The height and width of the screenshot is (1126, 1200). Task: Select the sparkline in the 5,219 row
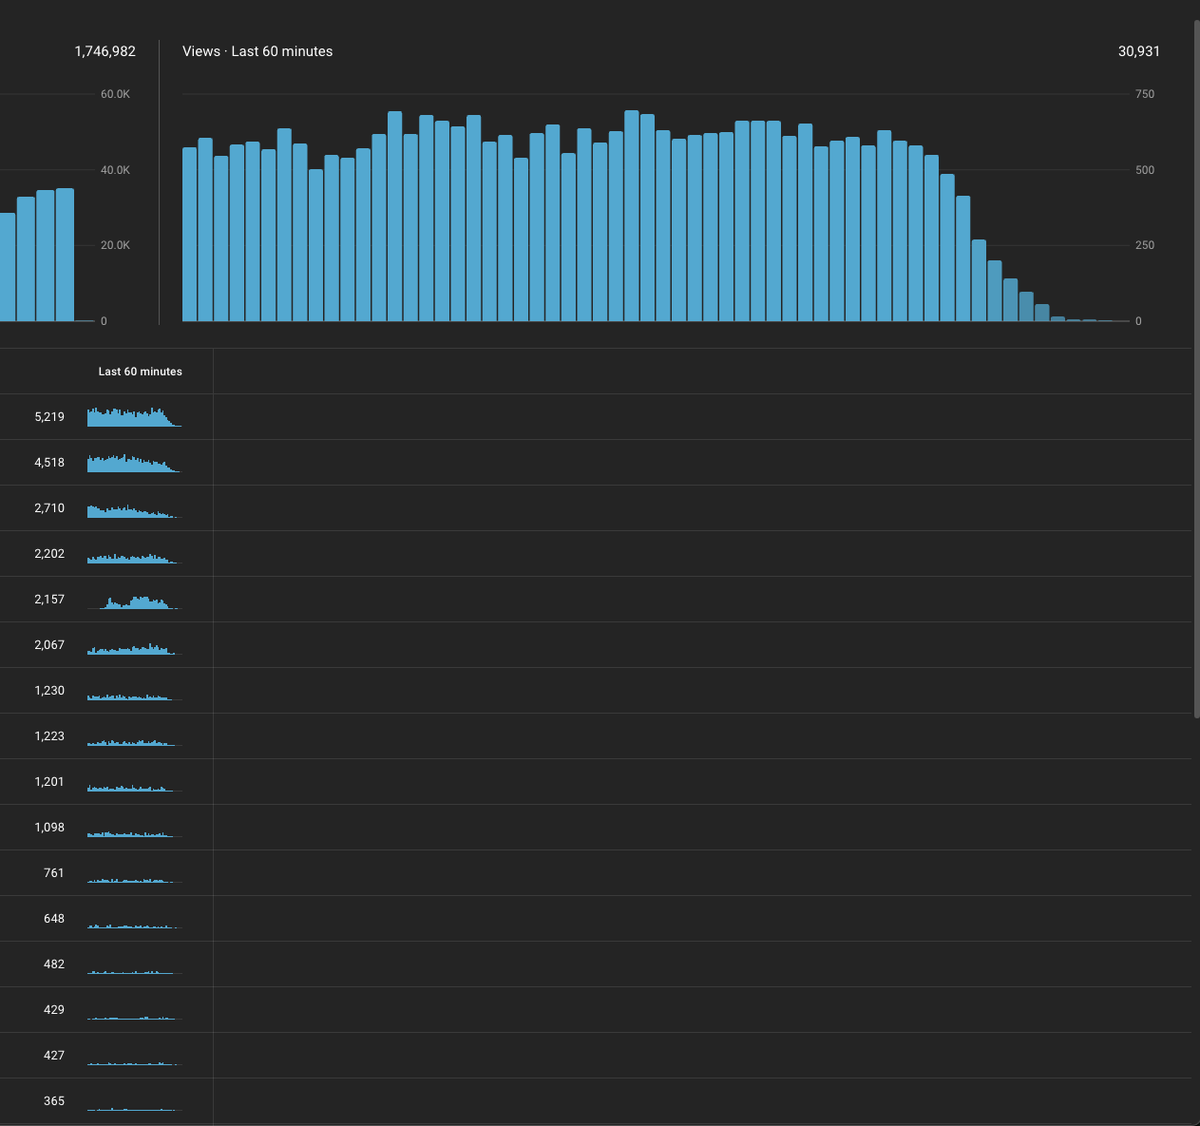(x=134, y=417)
